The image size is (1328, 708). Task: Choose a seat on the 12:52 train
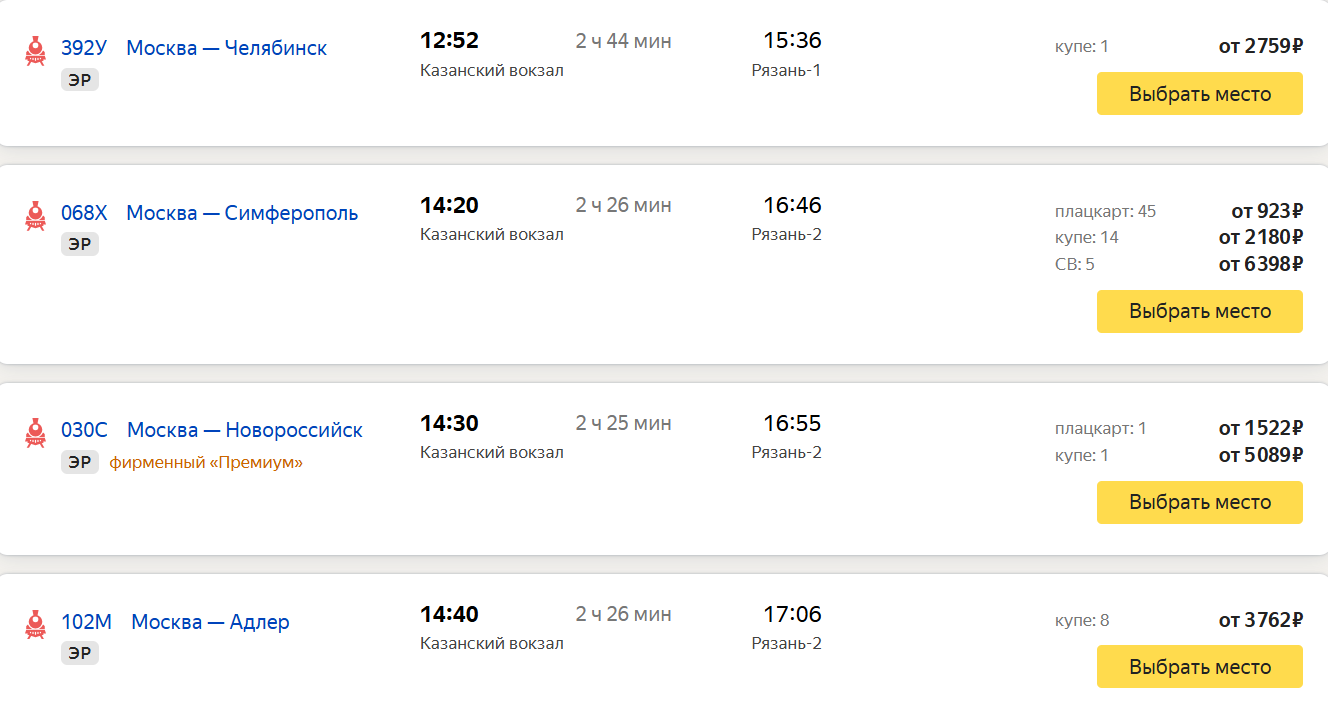pos(1200,94)
